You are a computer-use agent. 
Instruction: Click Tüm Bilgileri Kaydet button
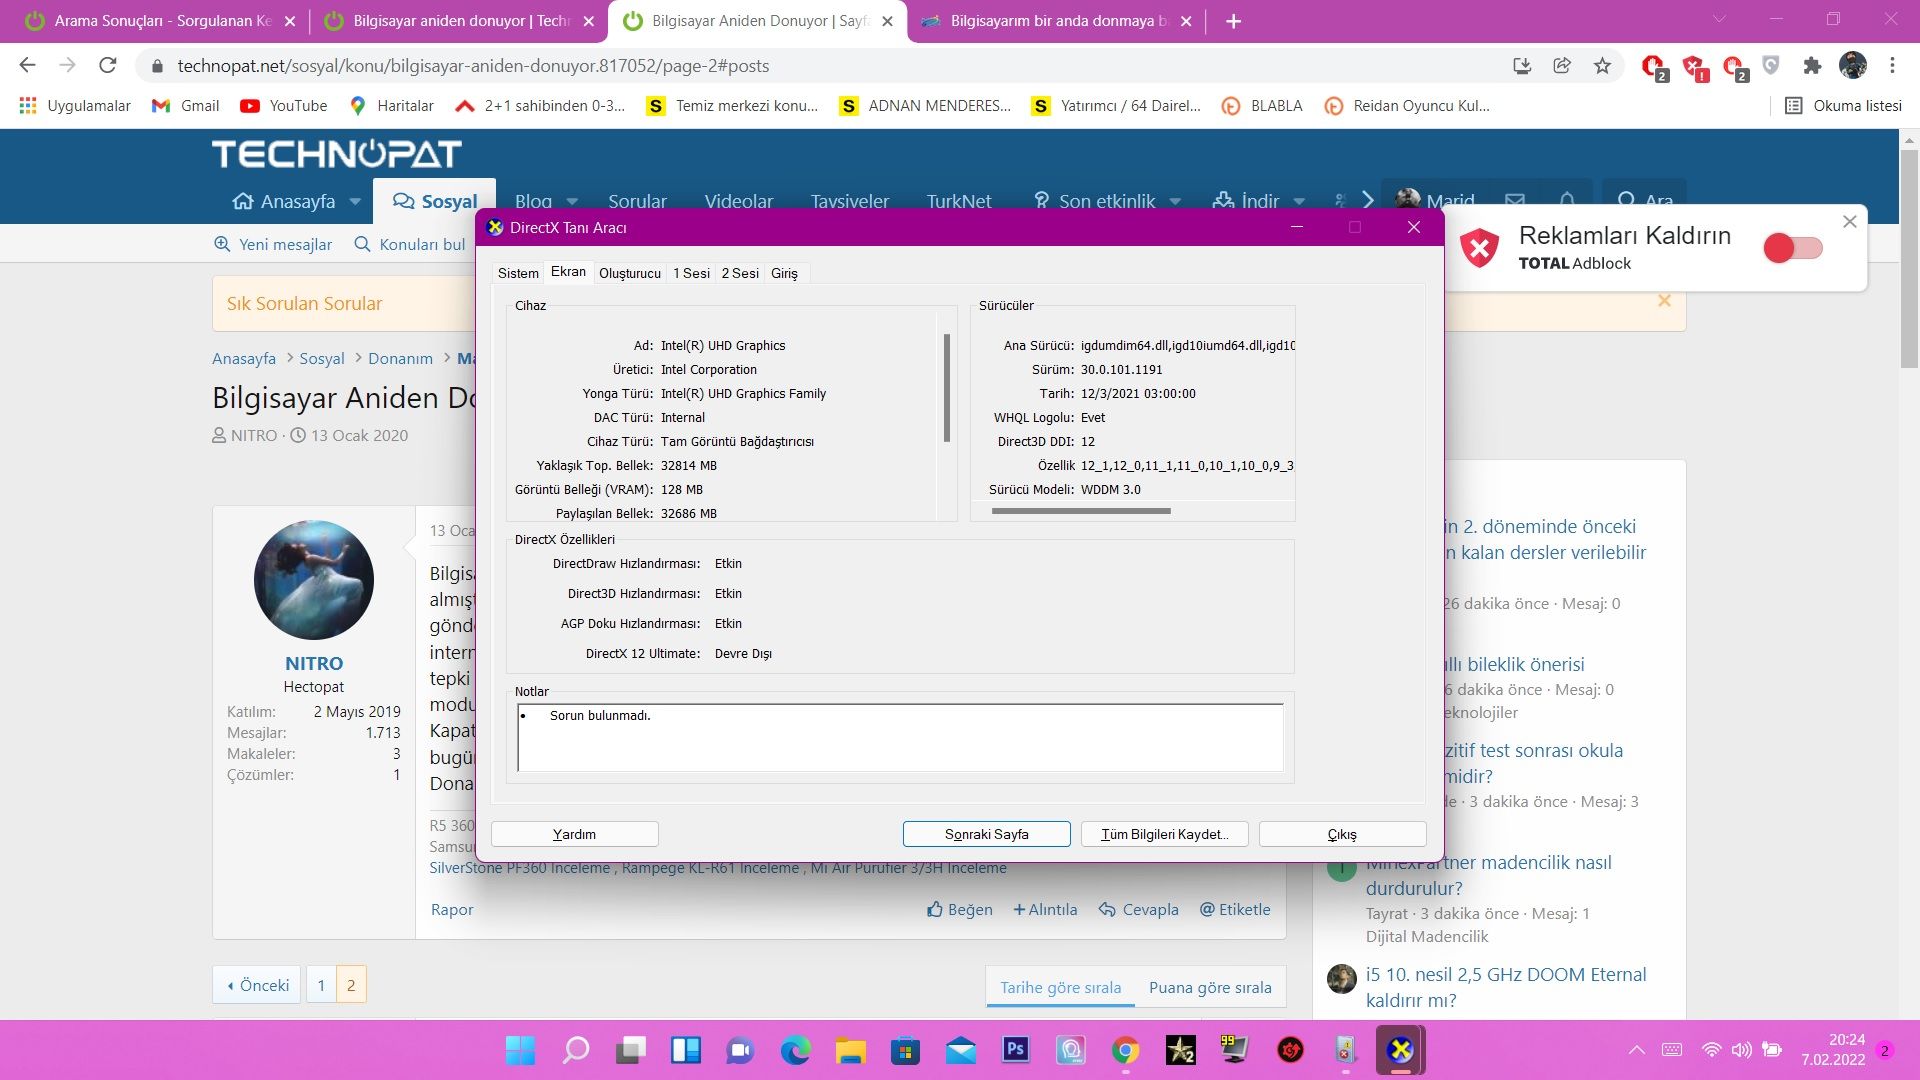(1164, 834)
